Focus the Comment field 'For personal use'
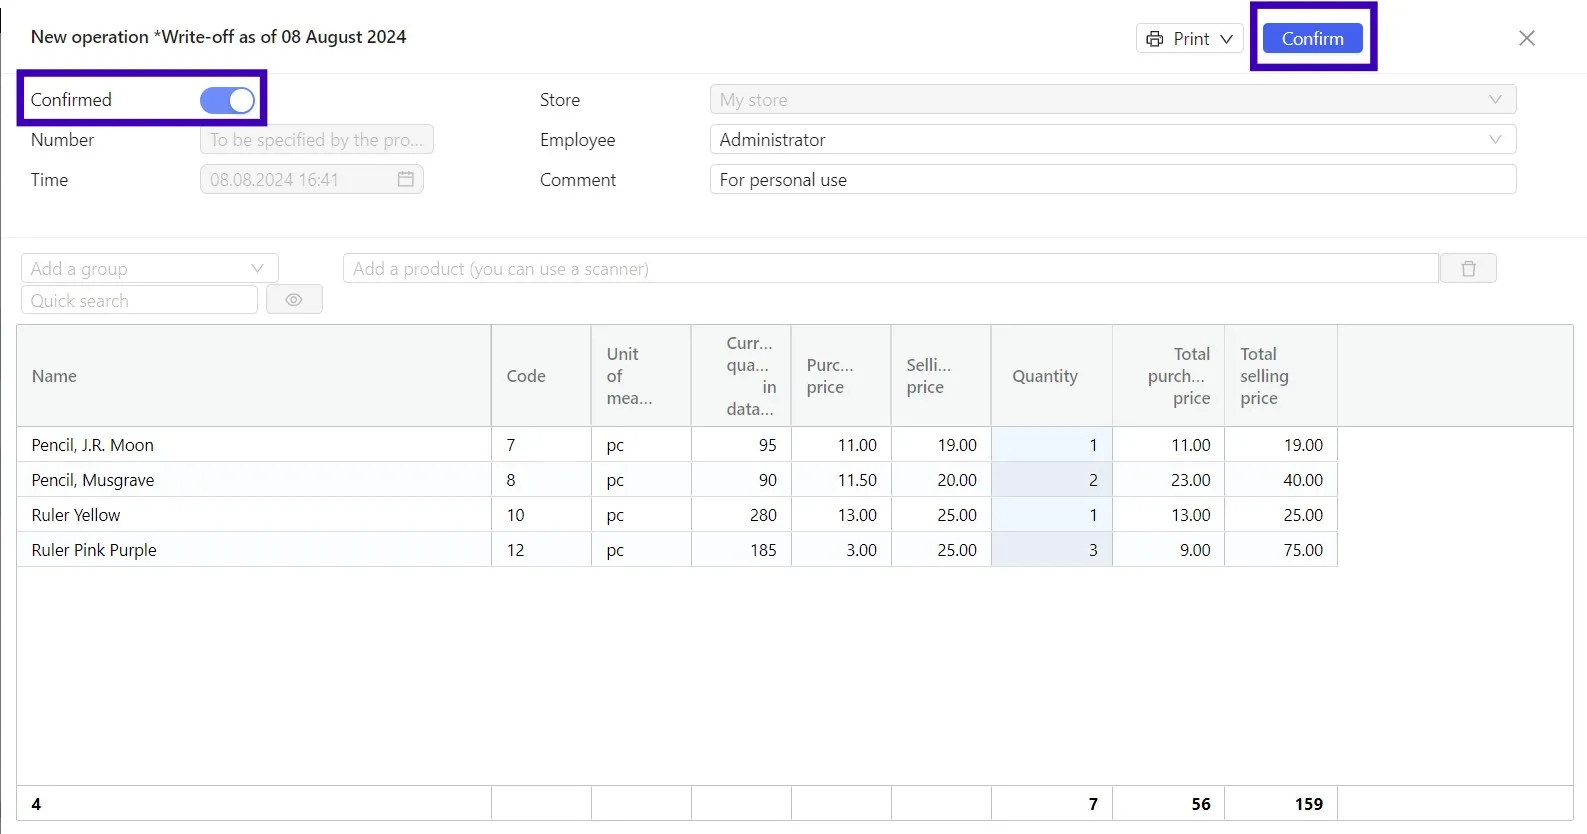 pyautogui.click(x=1113, y=180)
